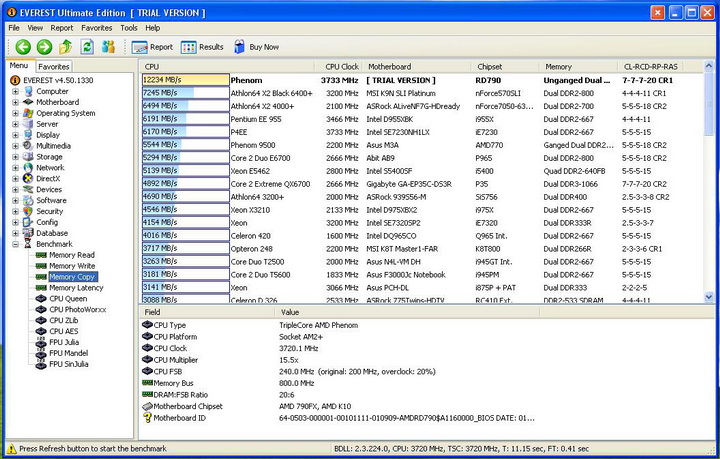Image resolution: width=720 pixels, height=459 pixels.
Task: Switch to the Menu tab
Action: 19,66
